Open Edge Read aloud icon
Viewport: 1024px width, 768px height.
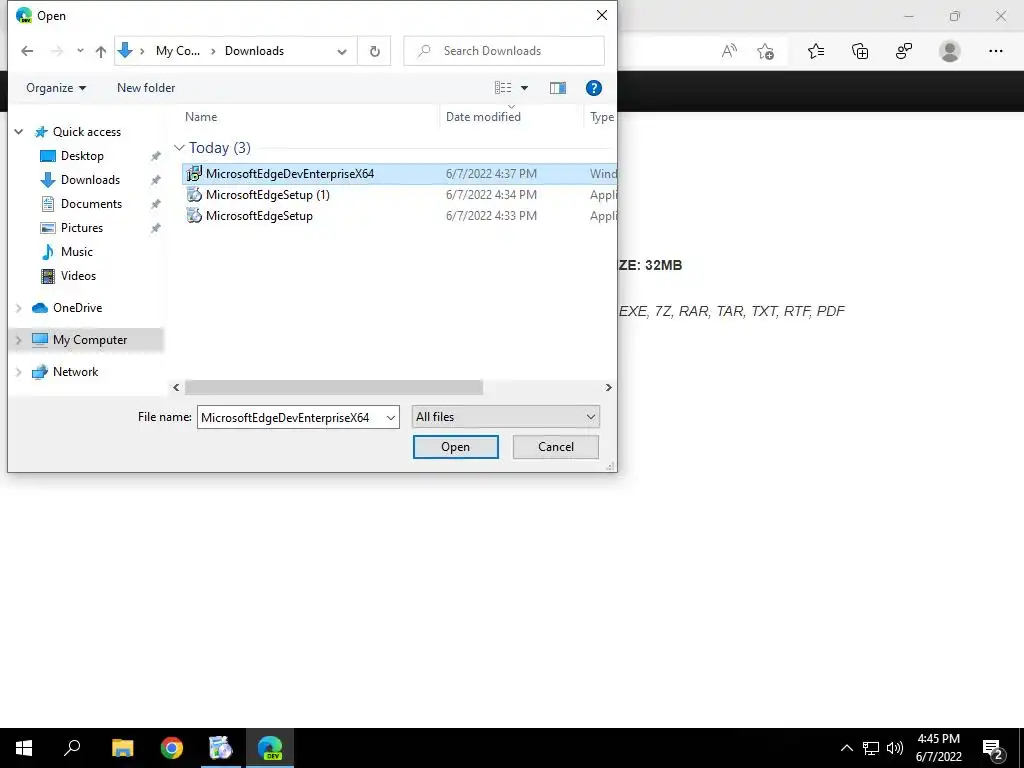coord(729,51)
